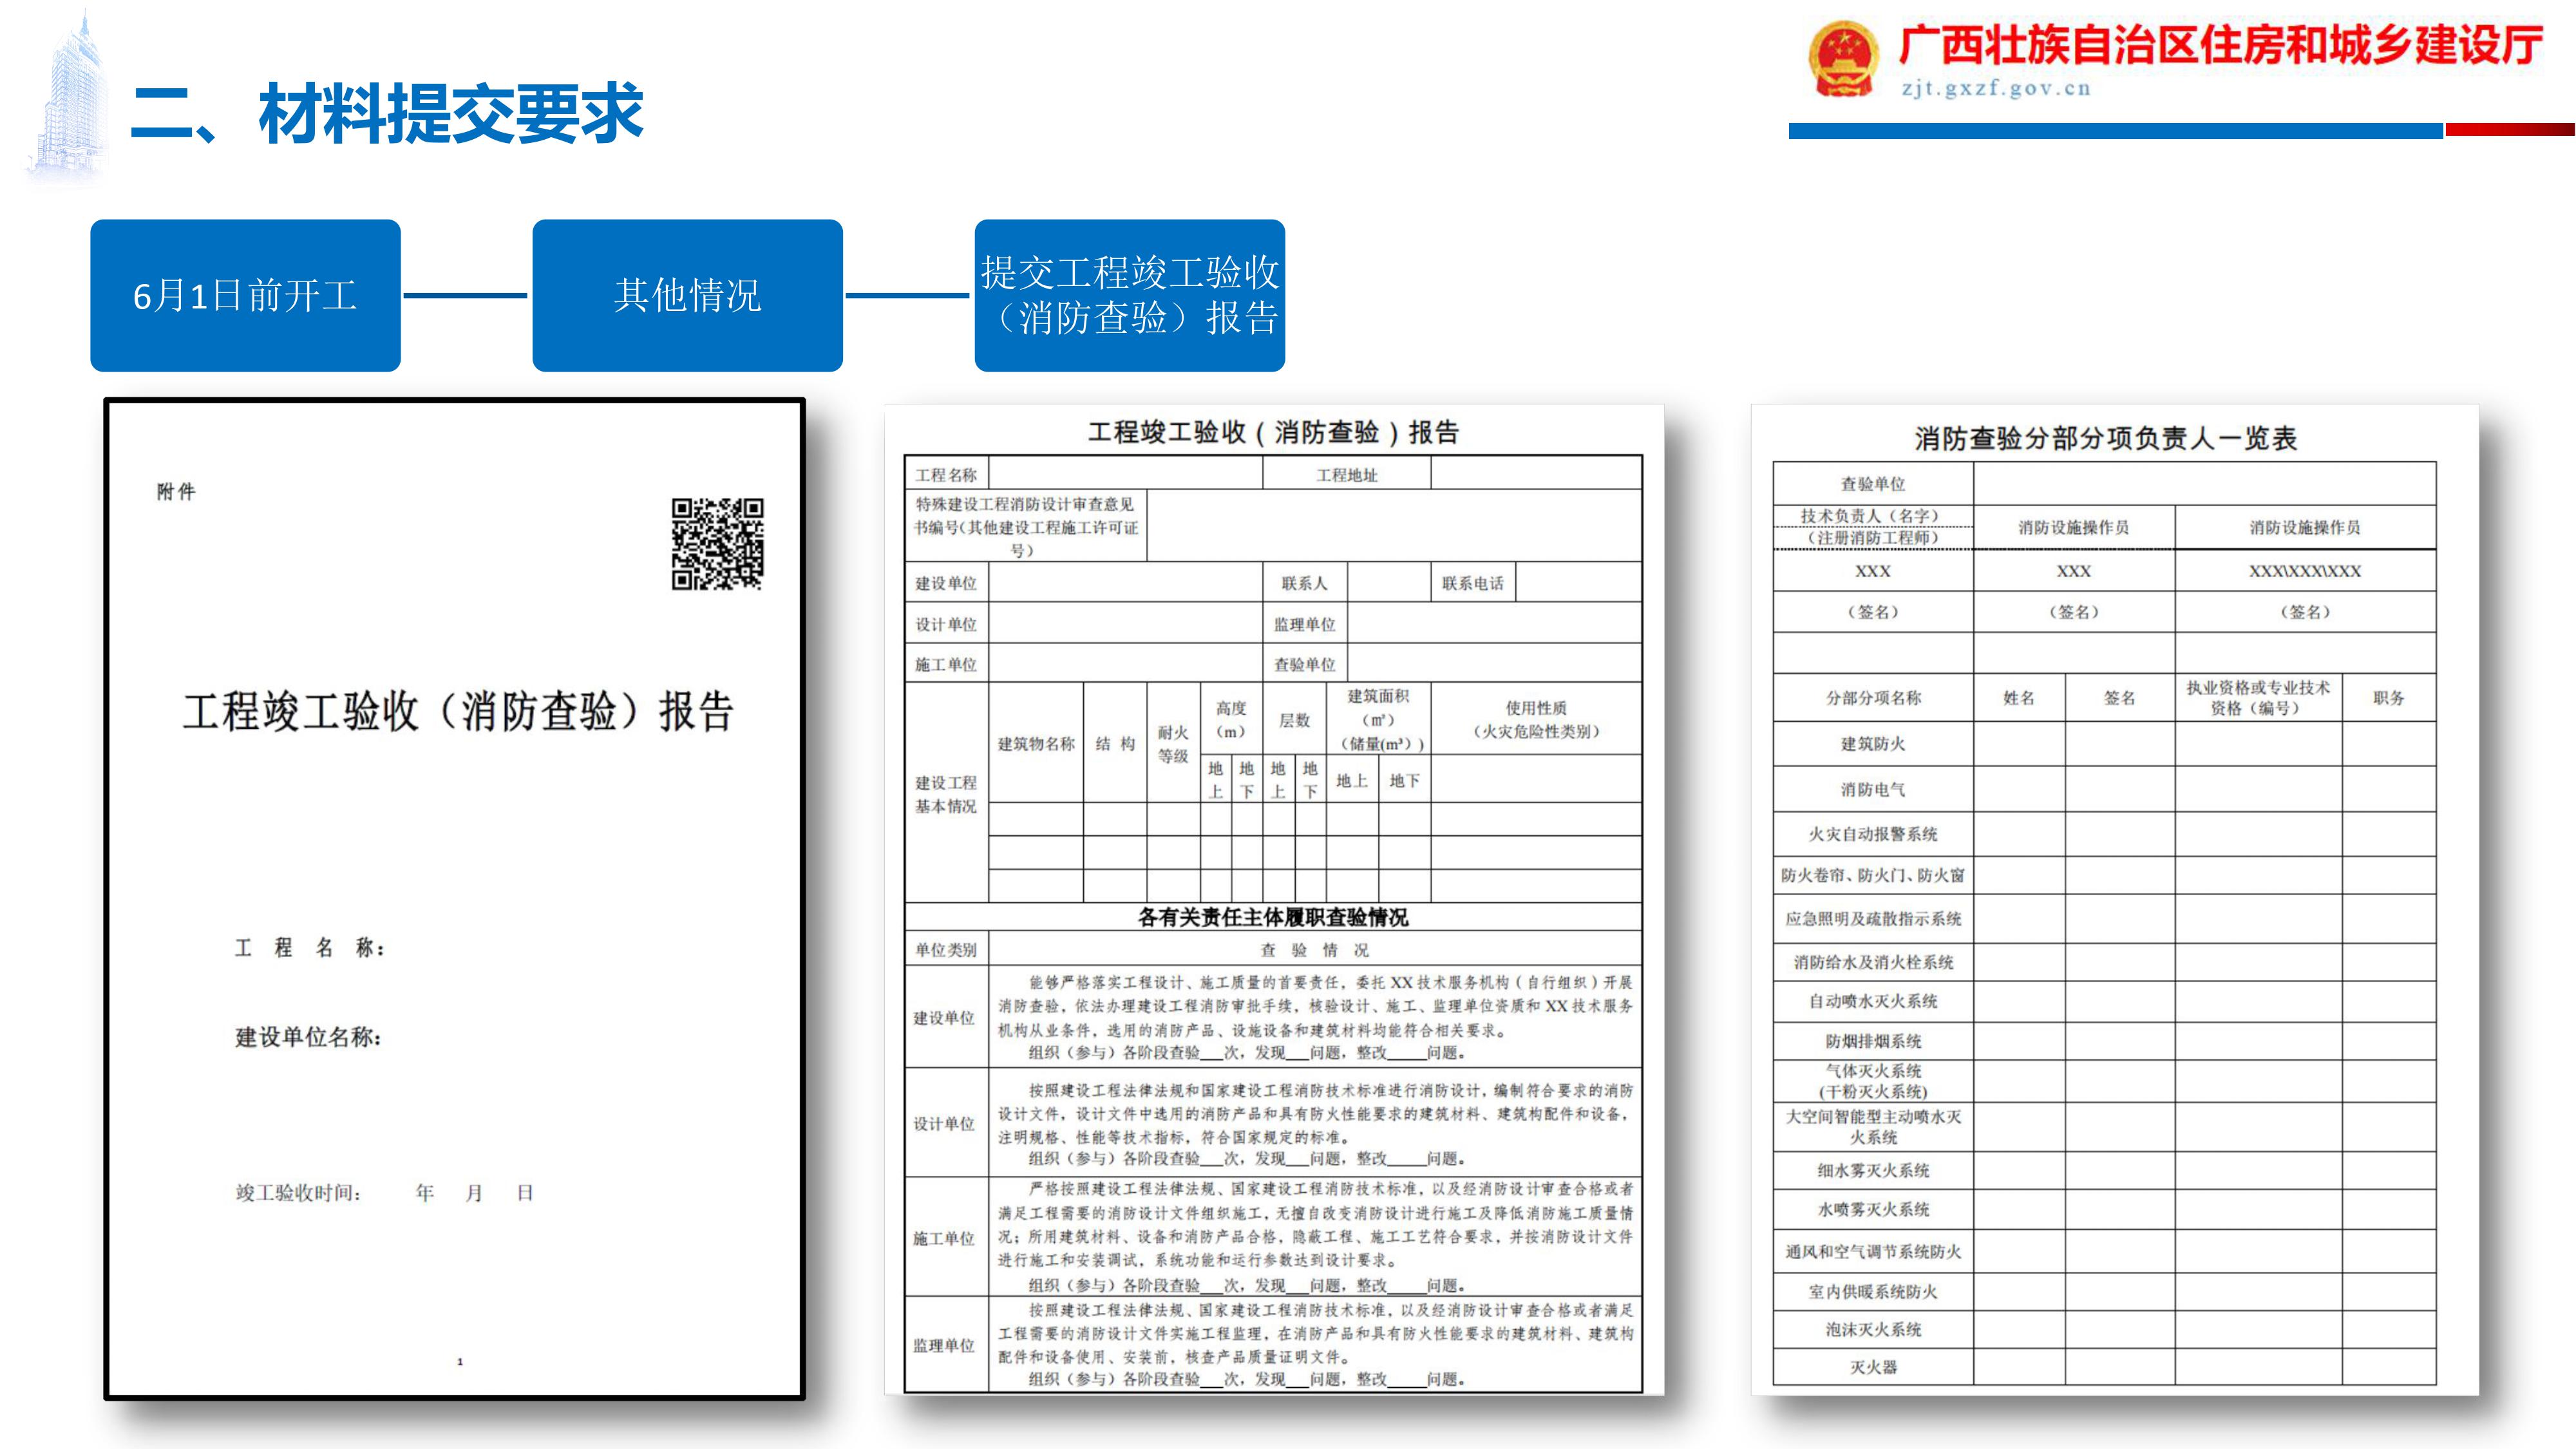
Task: Select the '其他情况' blue box
Action: 687,296
